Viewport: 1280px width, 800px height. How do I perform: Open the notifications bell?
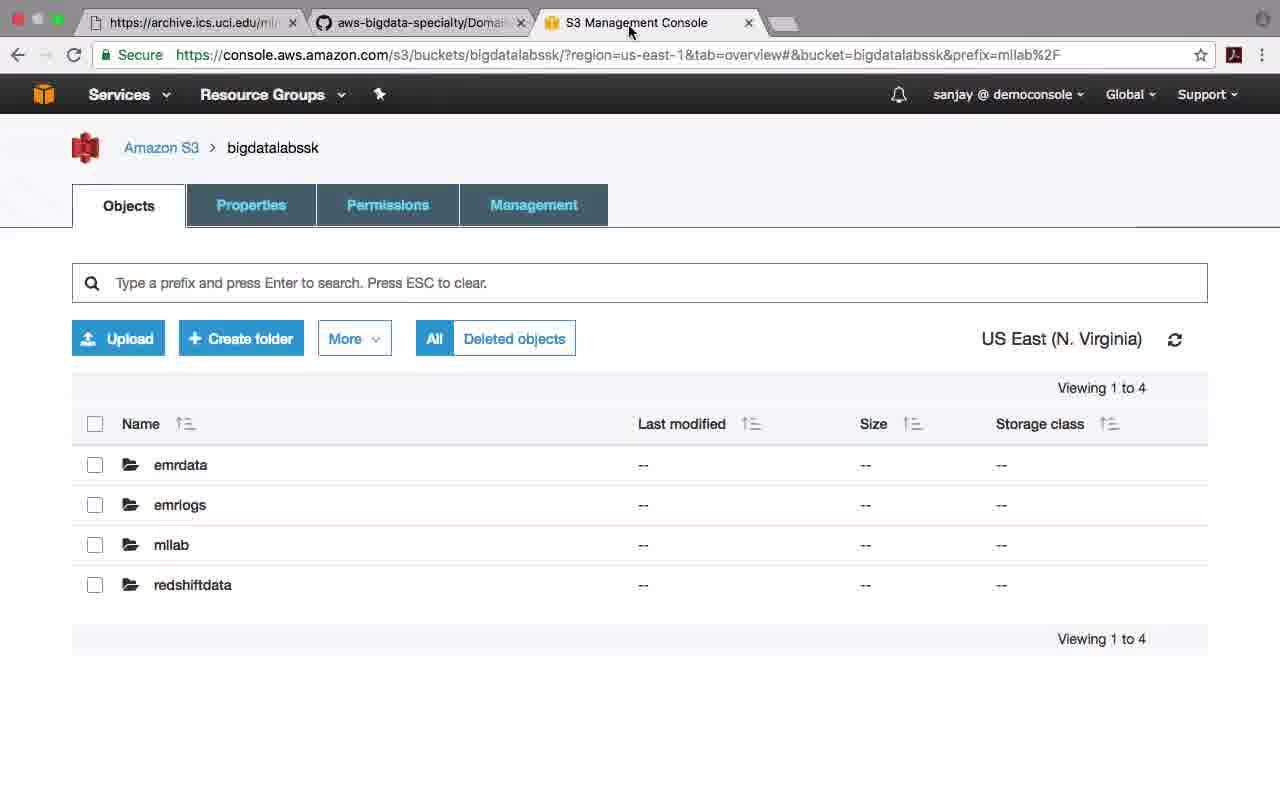[899, 94]
